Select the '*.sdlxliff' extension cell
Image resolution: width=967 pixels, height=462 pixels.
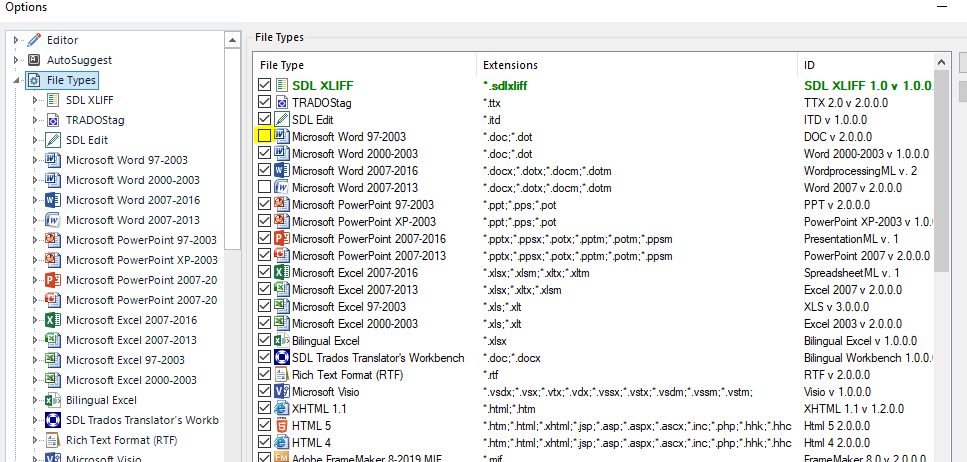coord(506,85)
